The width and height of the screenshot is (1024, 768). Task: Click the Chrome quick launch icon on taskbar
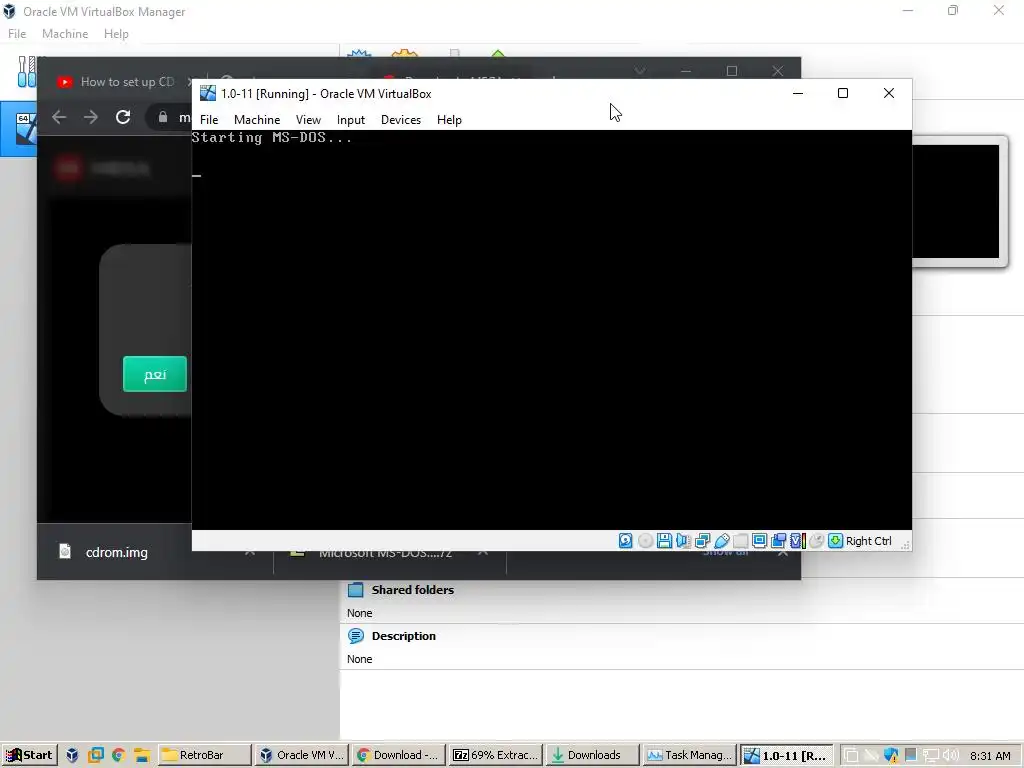coord(118,755)
